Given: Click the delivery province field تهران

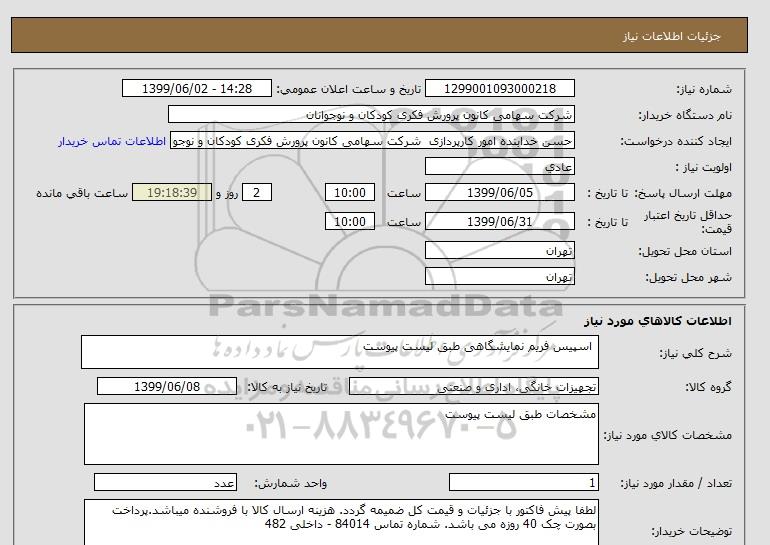Looking at the screenshot, I should [x=499, y=250].
